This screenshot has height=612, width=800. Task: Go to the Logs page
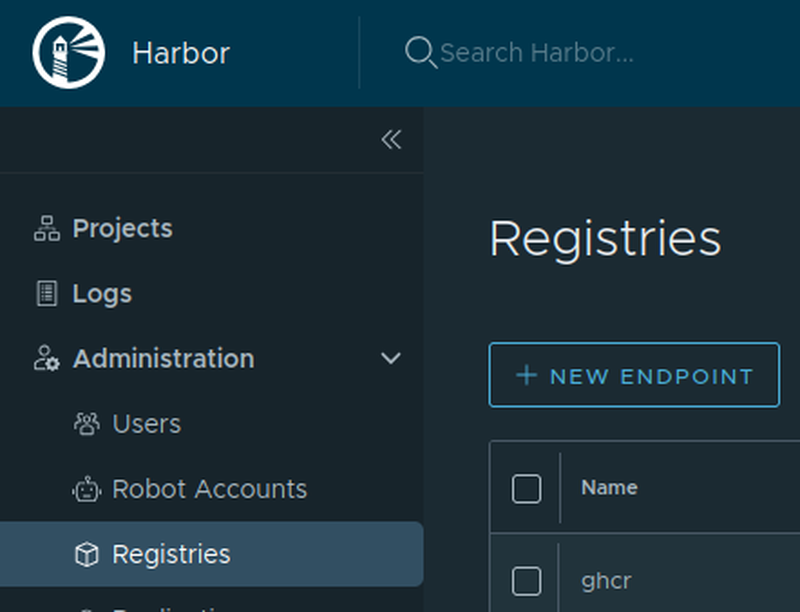[102, 294]
